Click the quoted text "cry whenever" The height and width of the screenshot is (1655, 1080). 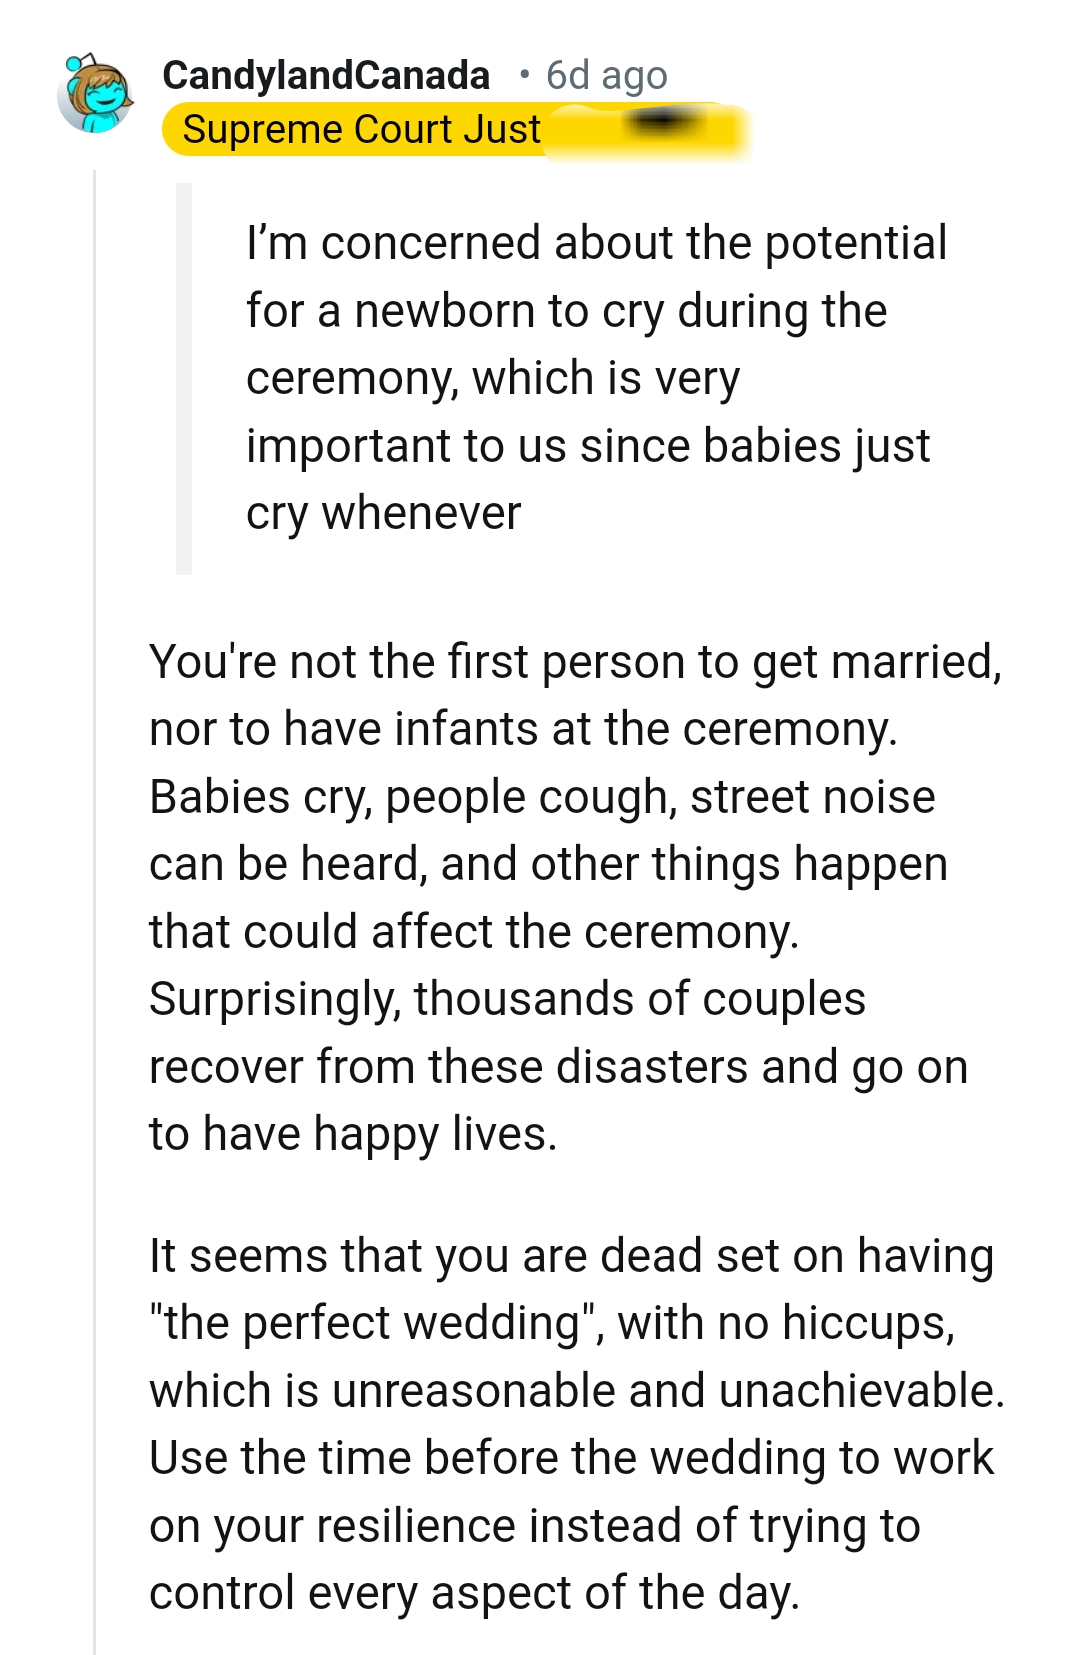click(383, 513)
